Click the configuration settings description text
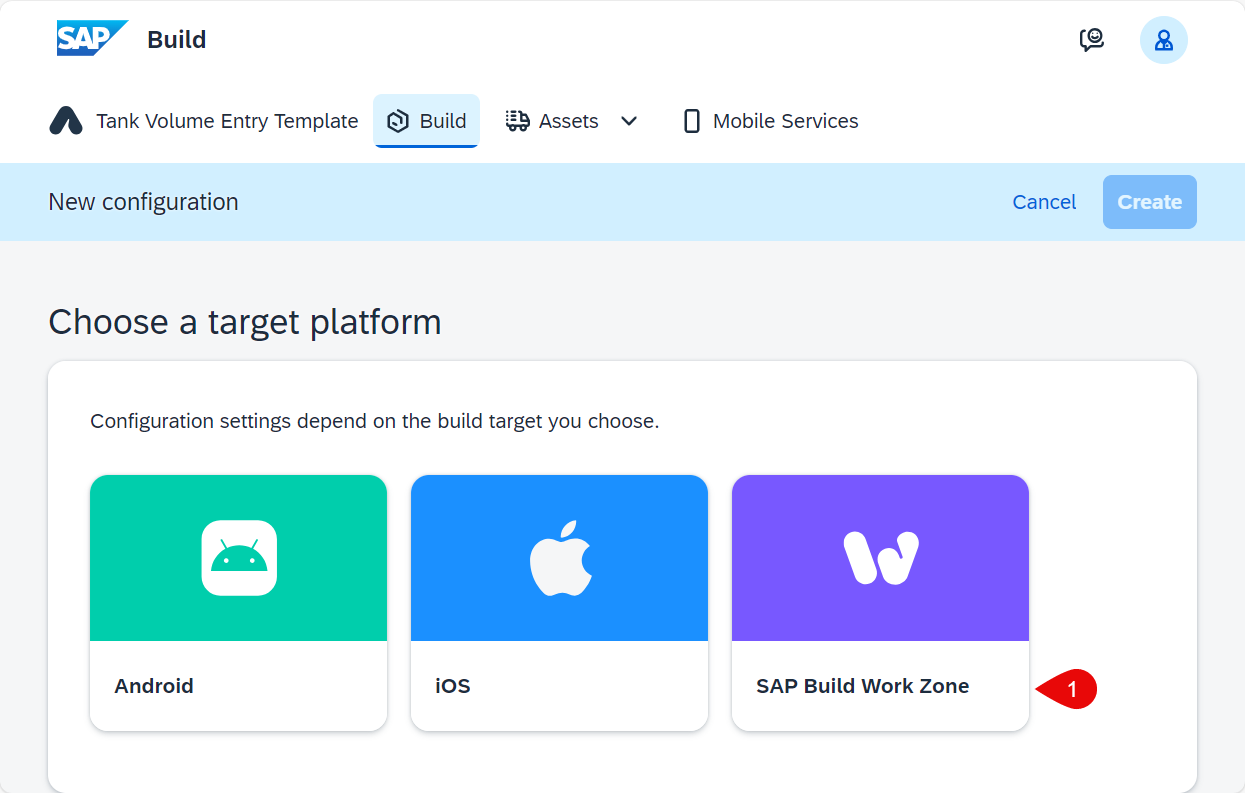The width and height of the screenshot is (1245, 793). tap(375, 421)
